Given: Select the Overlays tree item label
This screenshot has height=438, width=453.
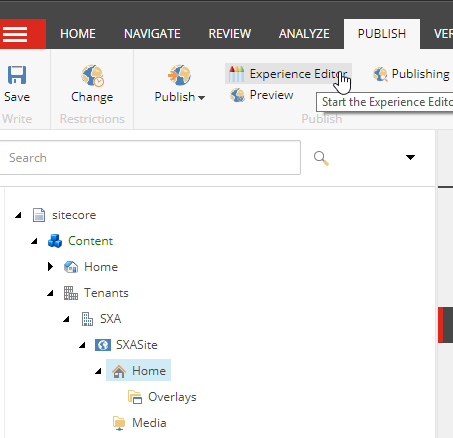Looking at the screenshot, I should click(172, 397).
